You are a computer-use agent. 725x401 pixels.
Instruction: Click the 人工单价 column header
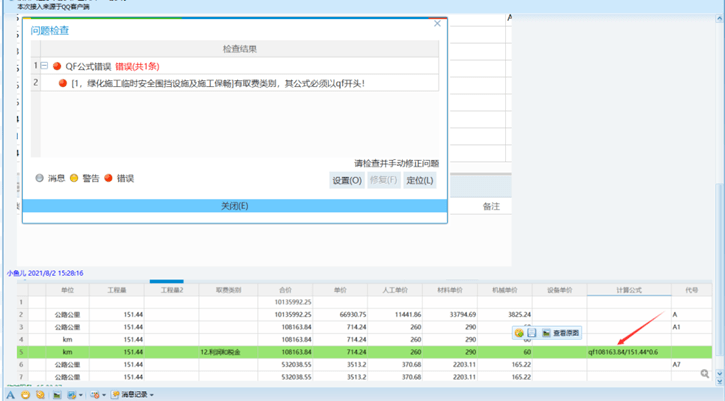pyautogui.click(x=395, y=290)
